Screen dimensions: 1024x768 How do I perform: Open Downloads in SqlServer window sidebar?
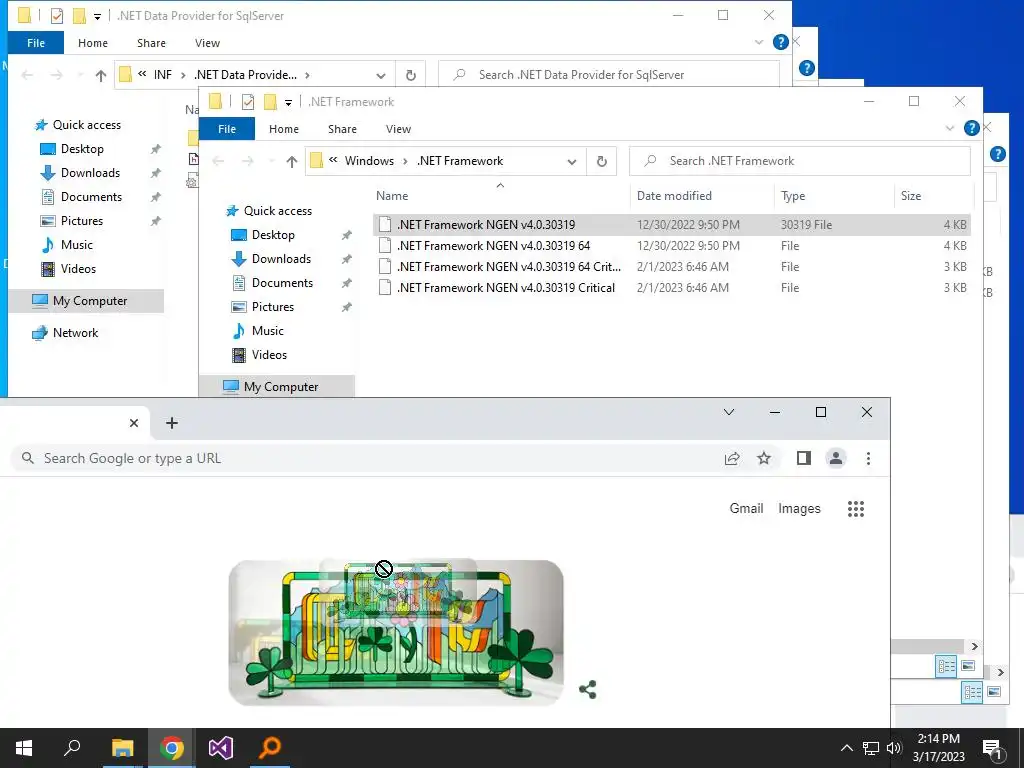(x=90, y=173)
